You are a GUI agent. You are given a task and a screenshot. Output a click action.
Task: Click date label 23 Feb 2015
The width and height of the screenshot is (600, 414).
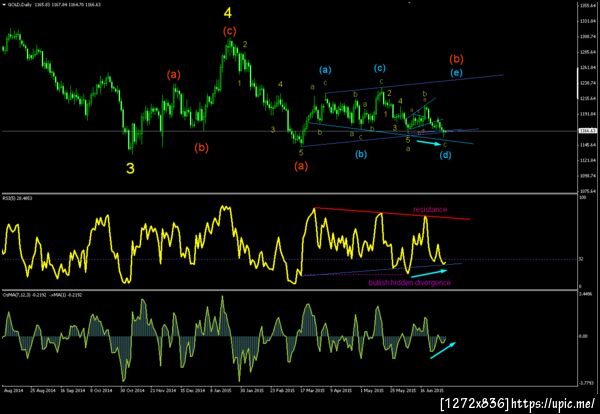click(x=281, y=391)
